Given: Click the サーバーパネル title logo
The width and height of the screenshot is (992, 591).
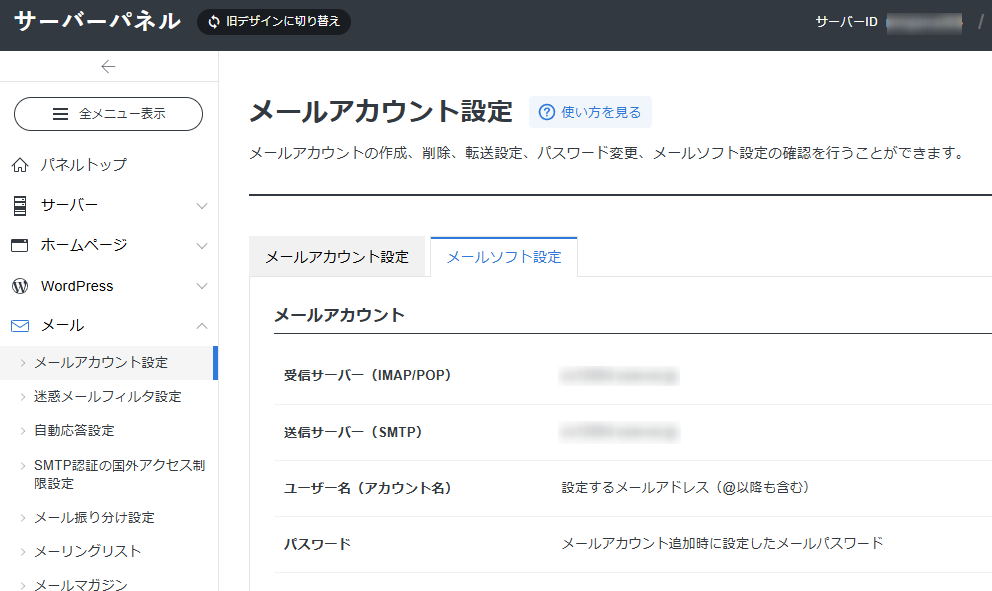Looking at the screenshot, I should pos(97,21).
